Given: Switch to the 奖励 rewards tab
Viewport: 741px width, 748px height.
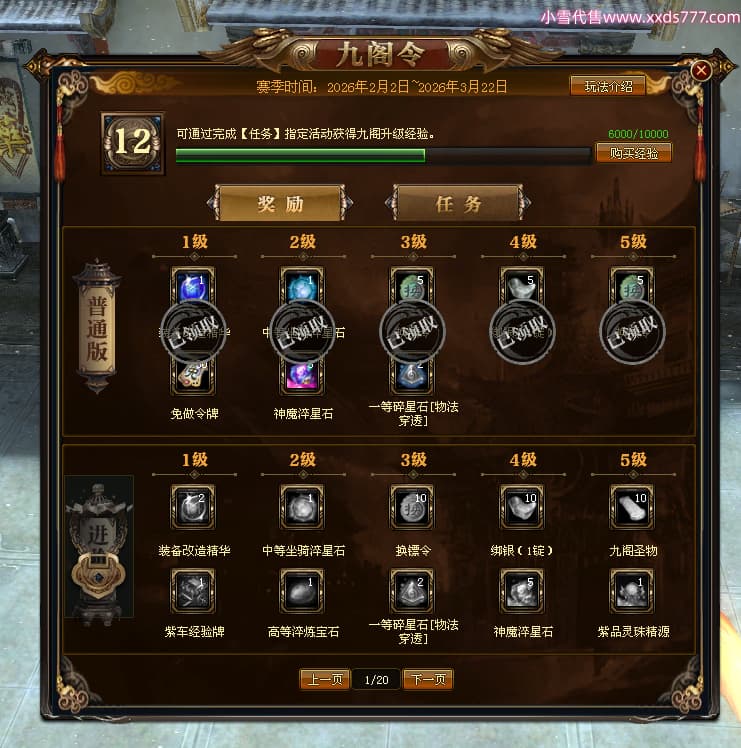Looking at the screenshot, I should tap(280, 203).
